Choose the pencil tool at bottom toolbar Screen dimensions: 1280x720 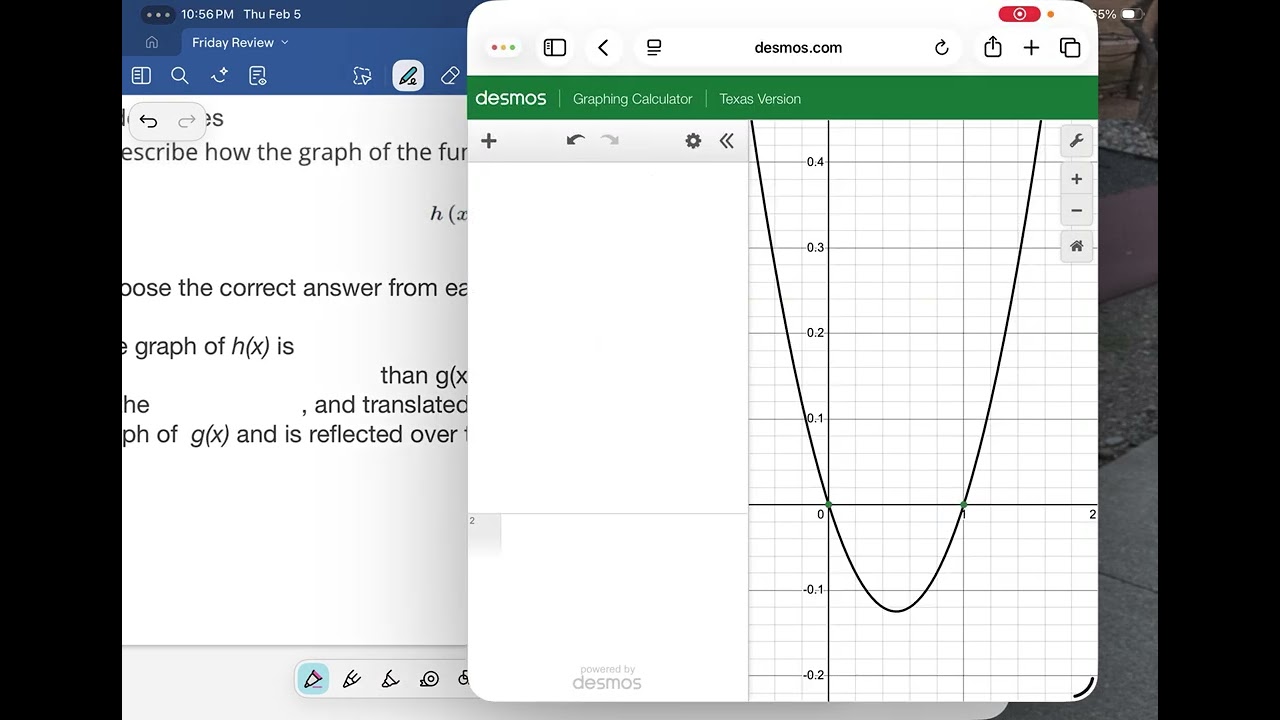coord(352,679)
